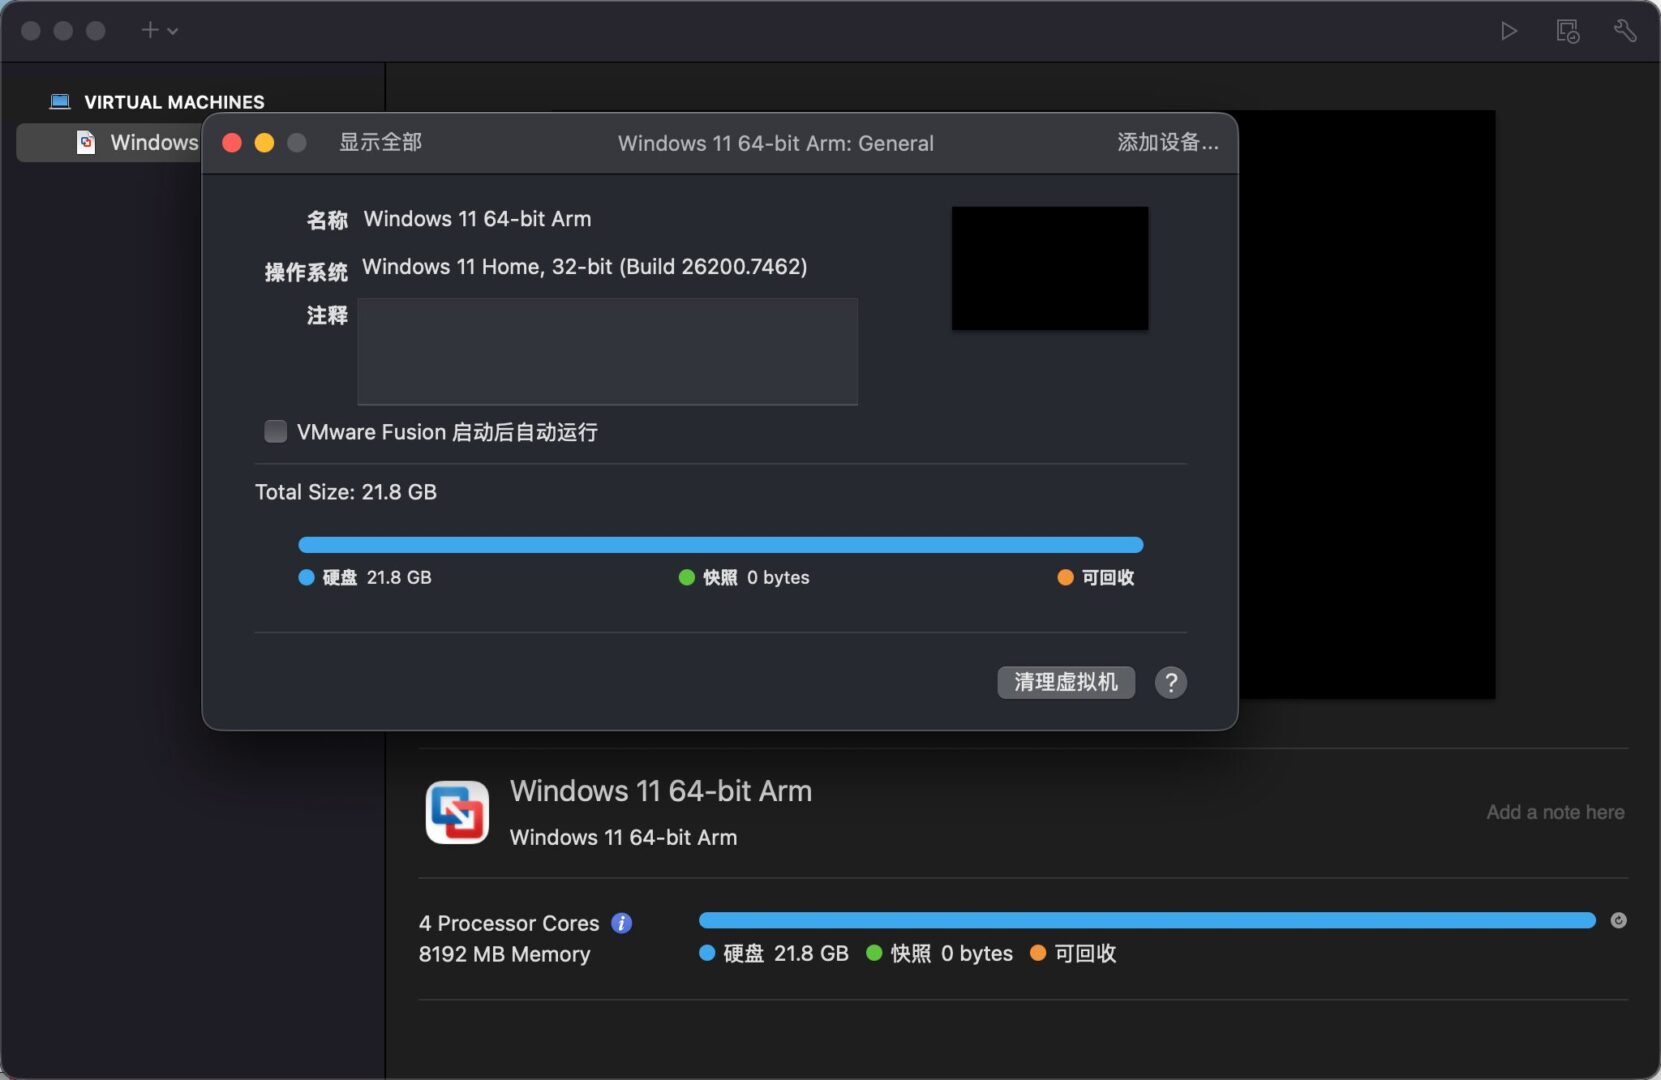Expand the add dropdown chevron

point(173,31)
